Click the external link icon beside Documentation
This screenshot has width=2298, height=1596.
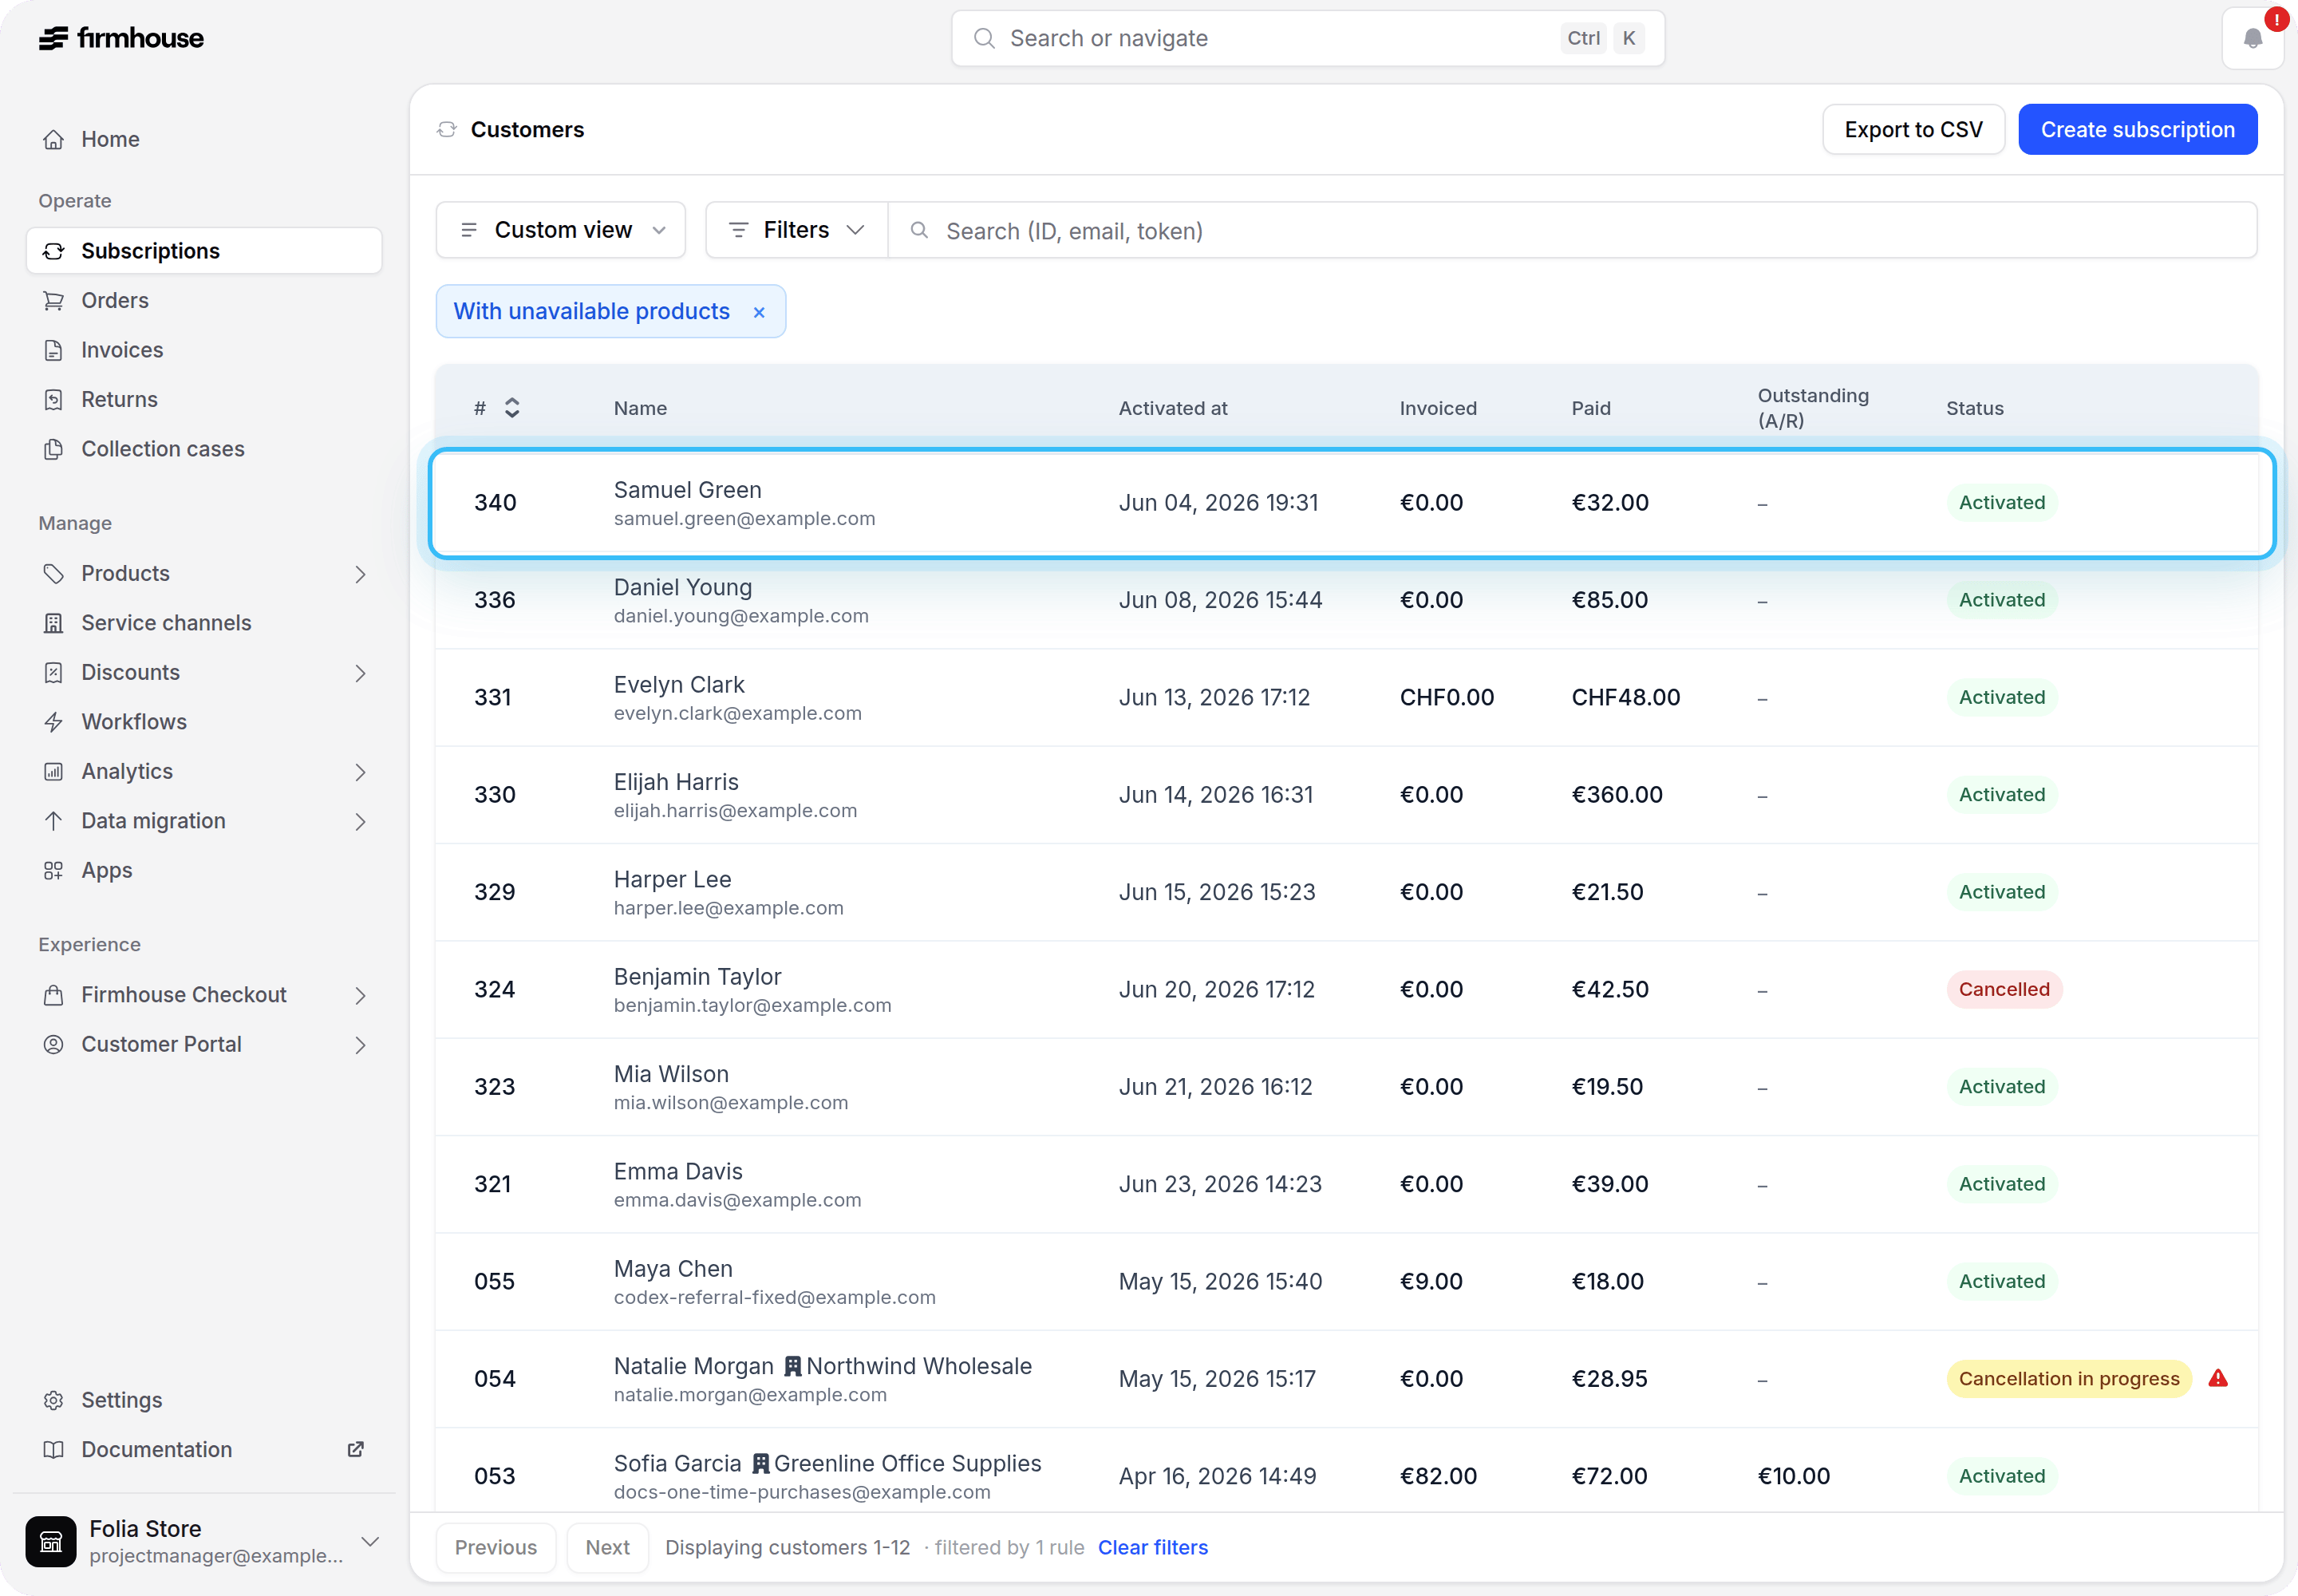355,1449
